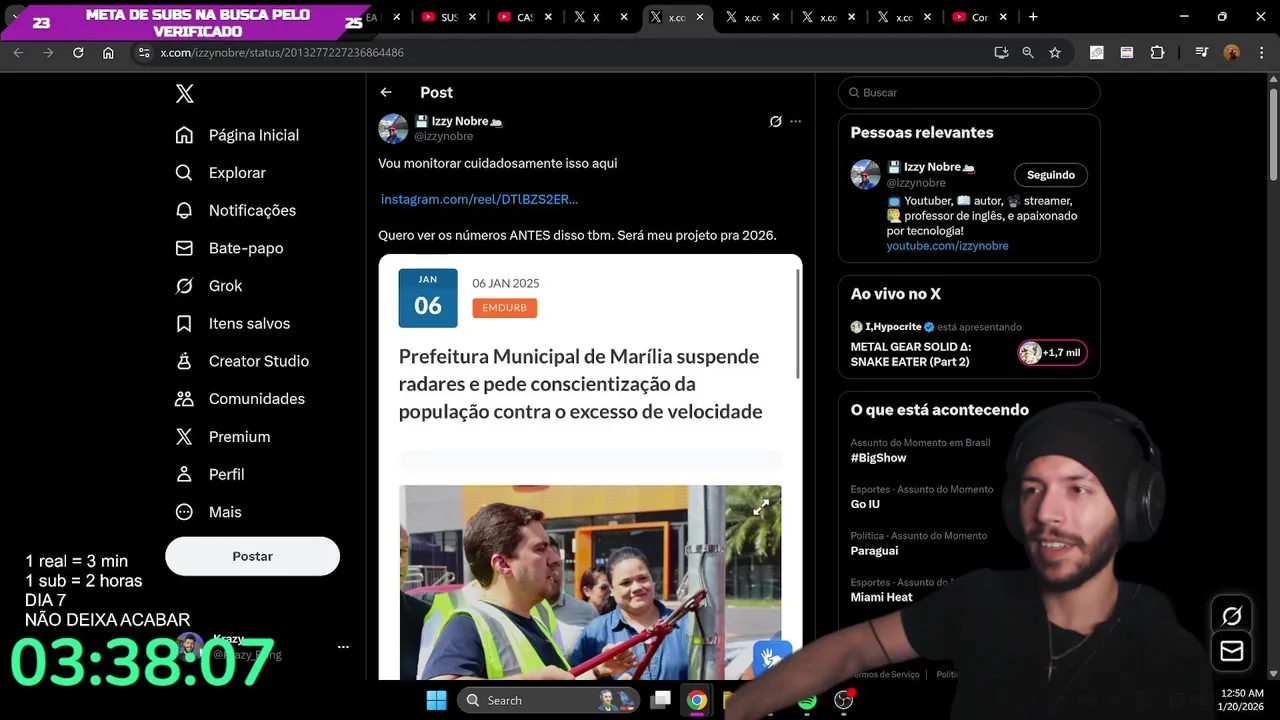Open Chrome extensions puzzle icon
The width and height of the screenshot is (1280, 720).
point(1157,52)
